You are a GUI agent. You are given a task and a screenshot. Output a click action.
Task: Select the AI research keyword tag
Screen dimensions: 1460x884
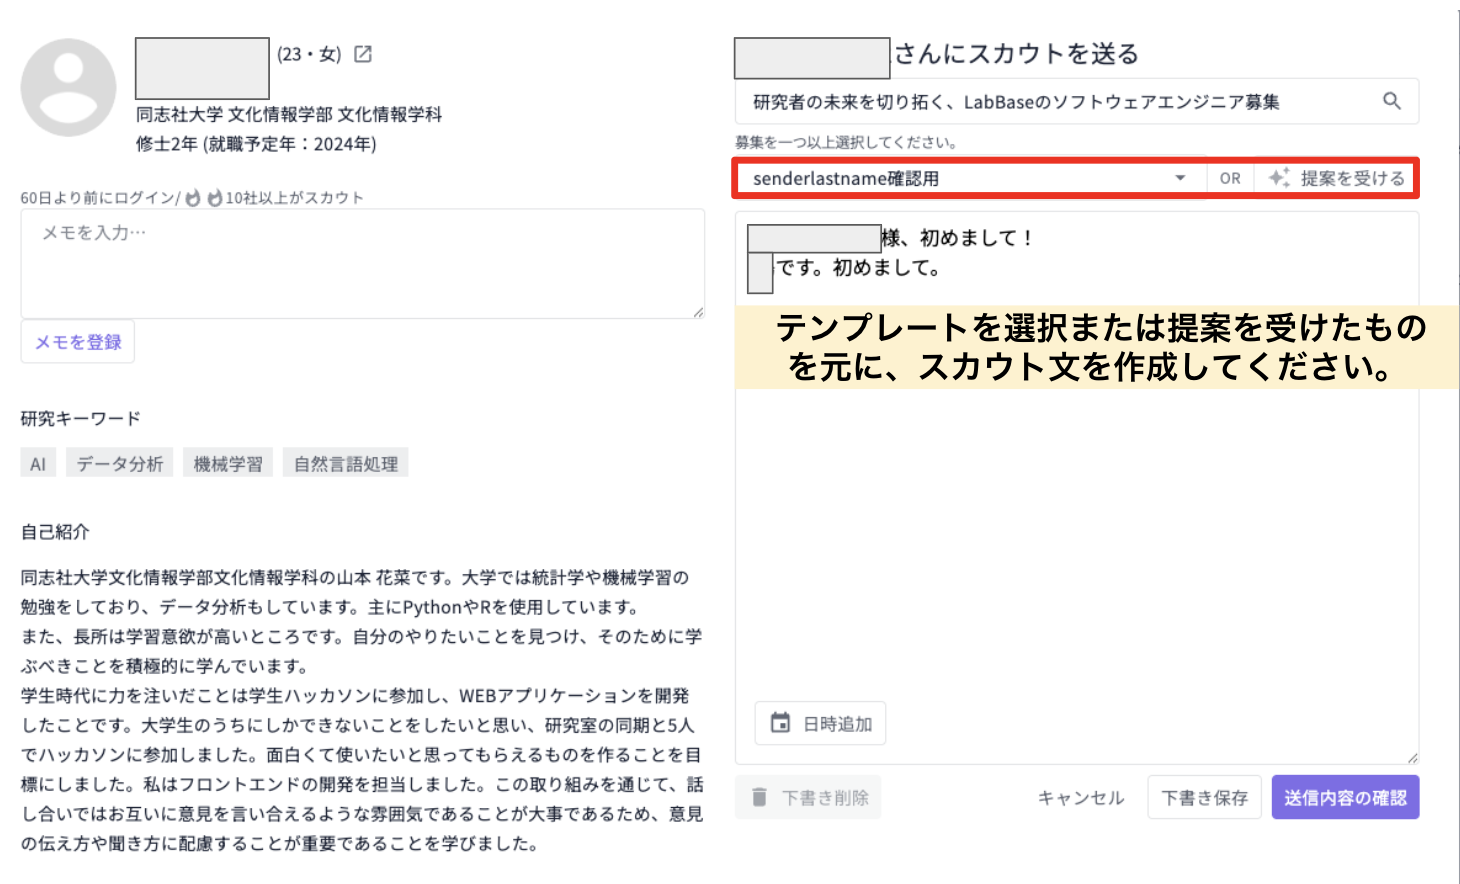coord(37,461)
